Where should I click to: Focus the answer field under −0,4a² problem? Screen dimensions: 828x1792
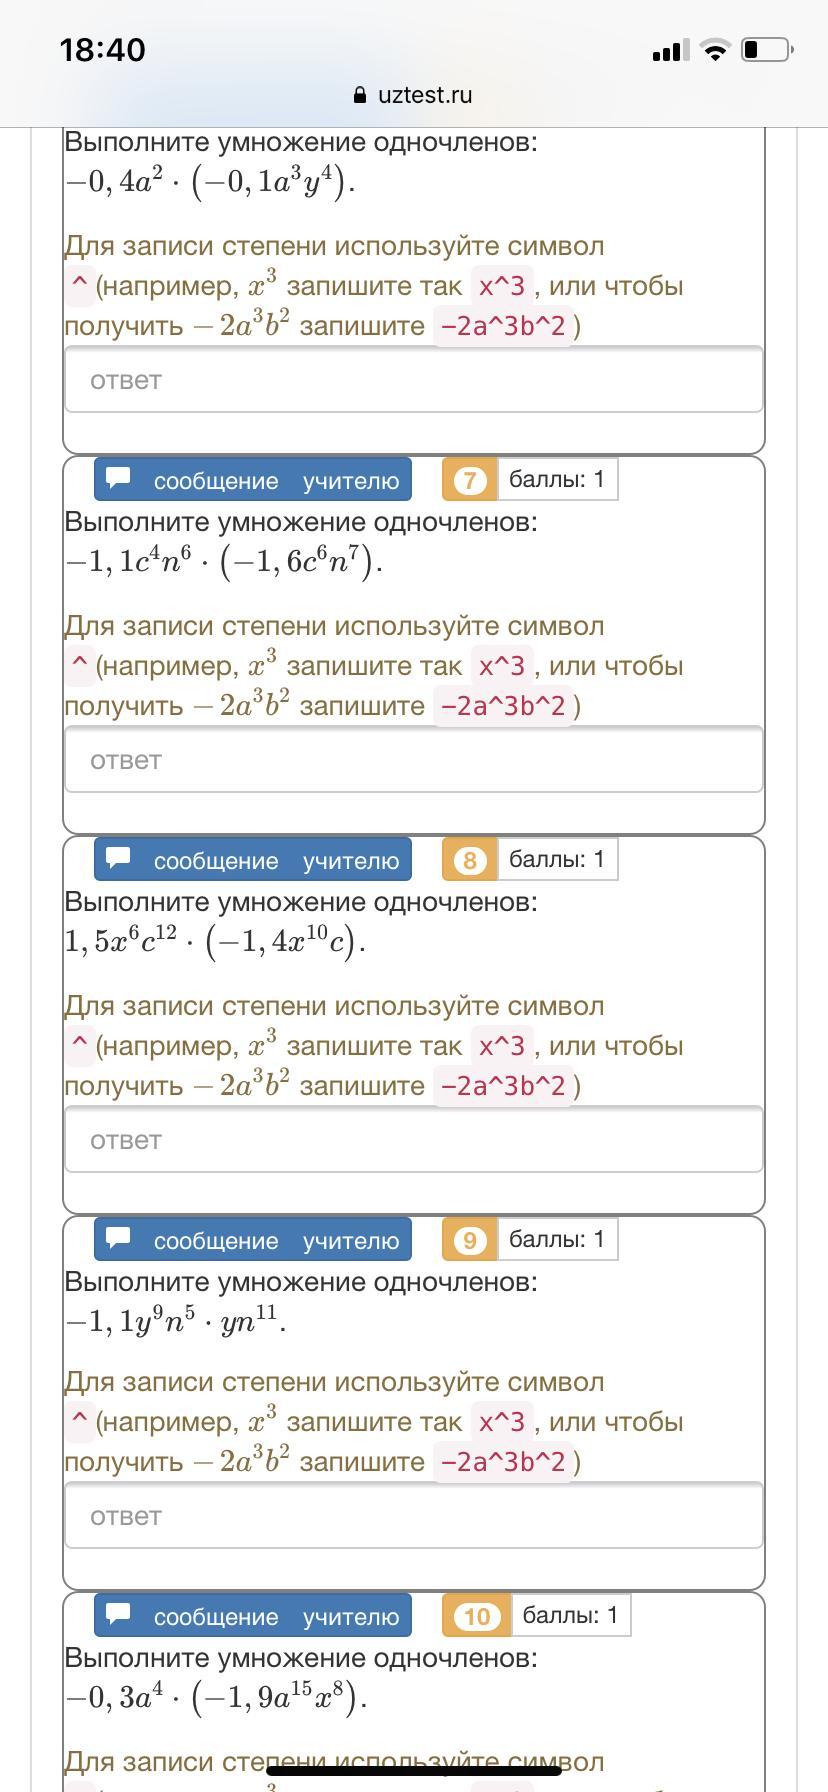point(414,380)
